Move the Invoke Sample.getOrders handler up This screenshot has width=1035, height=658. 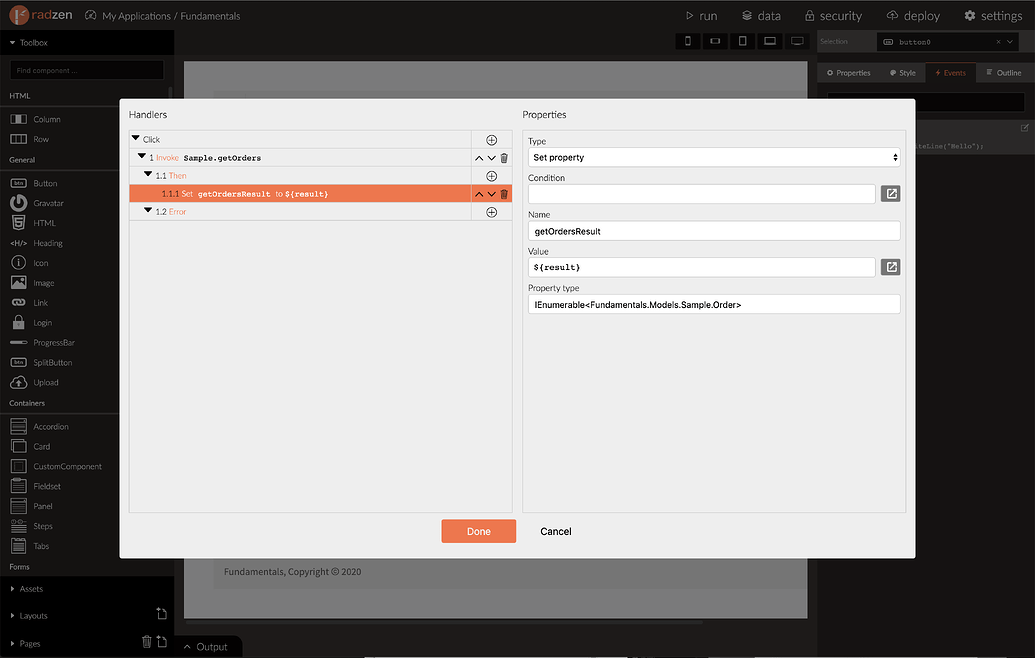click(x=479, y=158)
